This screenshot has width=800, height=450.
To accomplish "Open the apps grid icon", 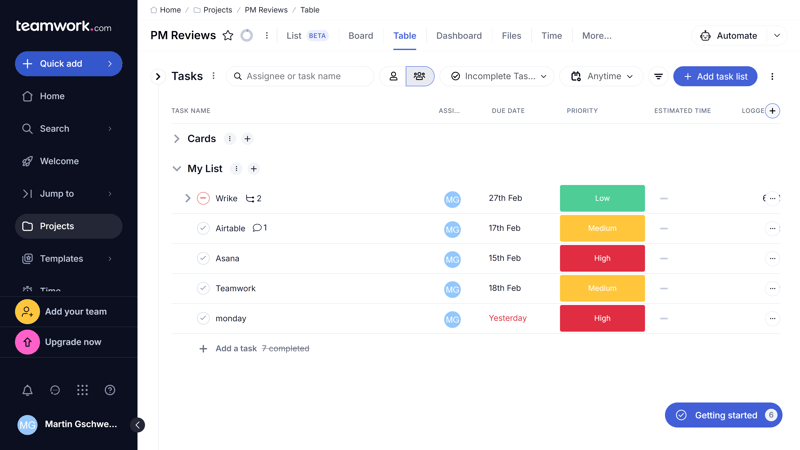I will (82, 390).
